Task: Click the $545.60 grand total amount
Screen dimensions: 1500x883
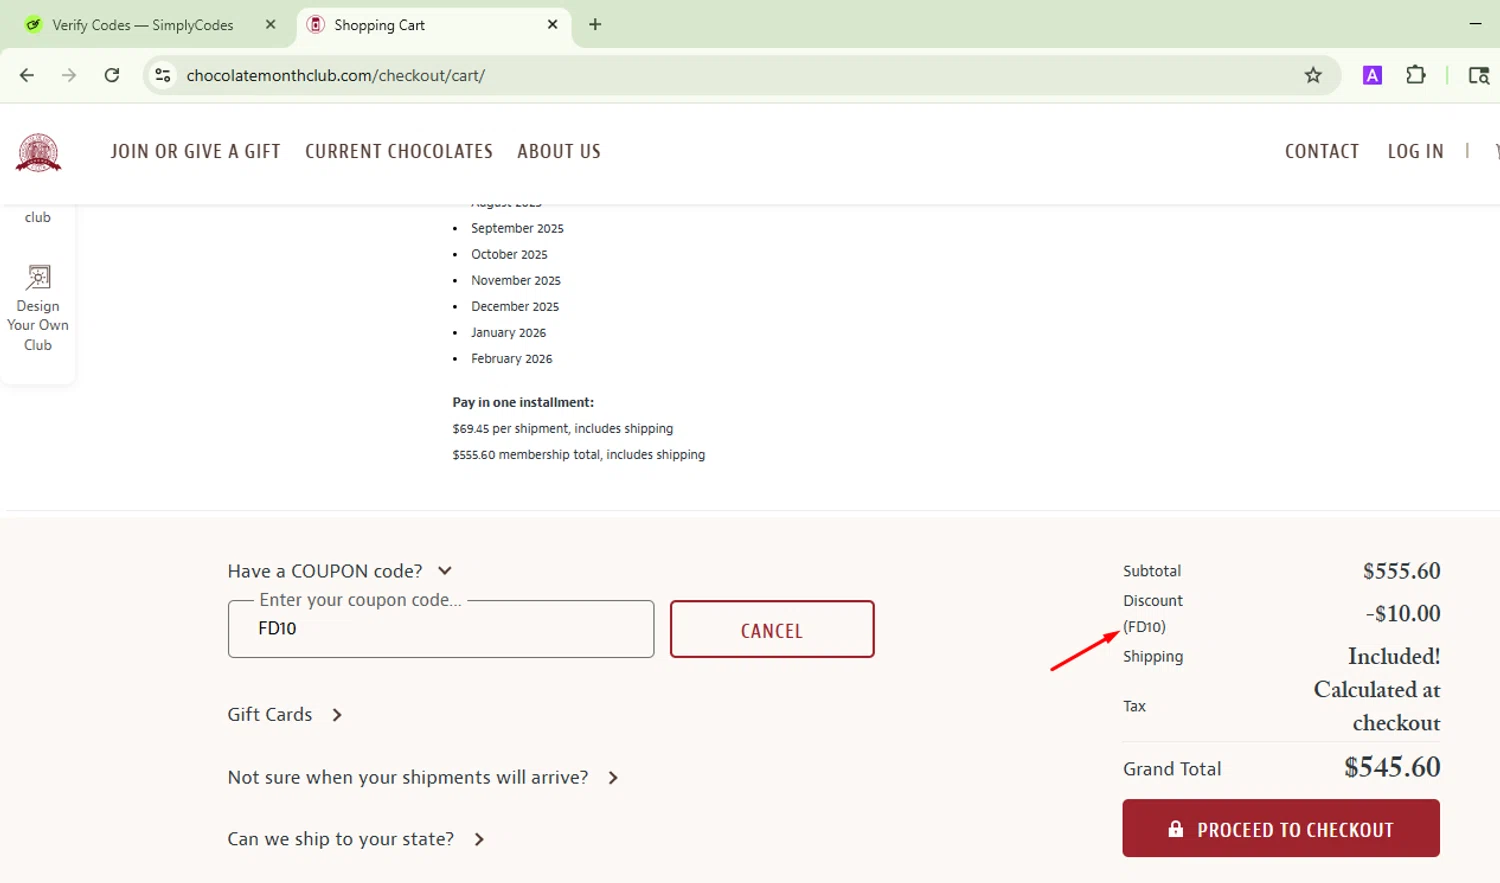Action: click(1392, 767)
